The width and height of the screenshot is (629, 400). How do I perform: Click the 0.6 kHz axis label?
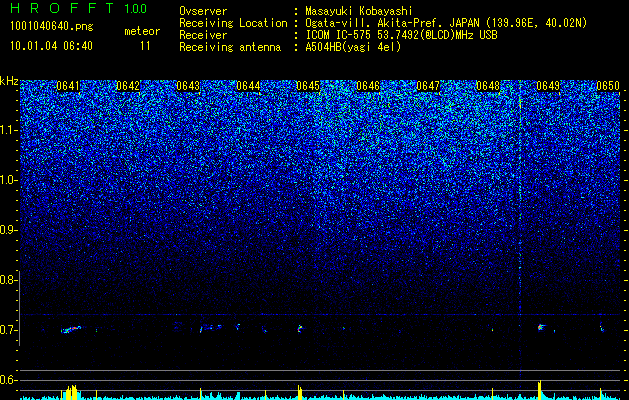(9, 380)
